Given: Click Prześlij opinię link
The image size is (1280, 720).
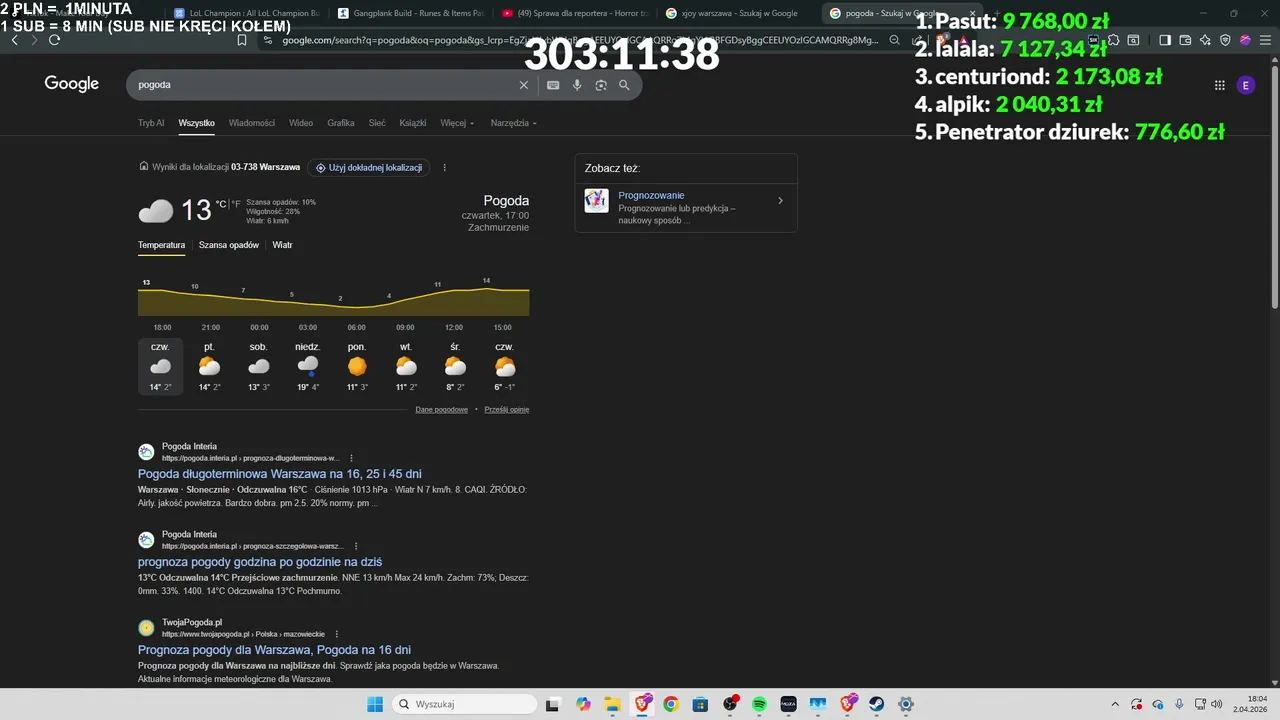Looking at the screenshot, I should (507, 410).
